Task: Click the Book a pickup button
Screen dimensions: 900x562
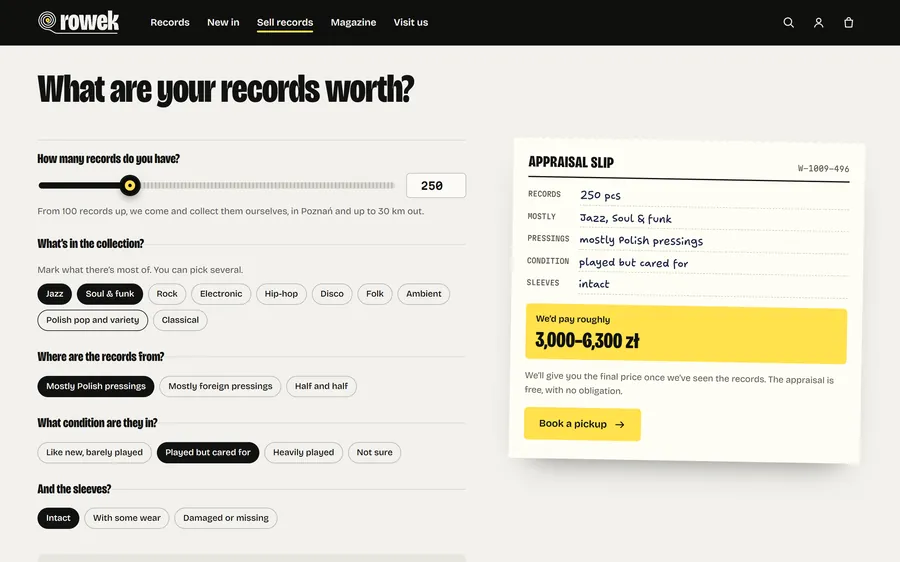Action: pos(582,424)
